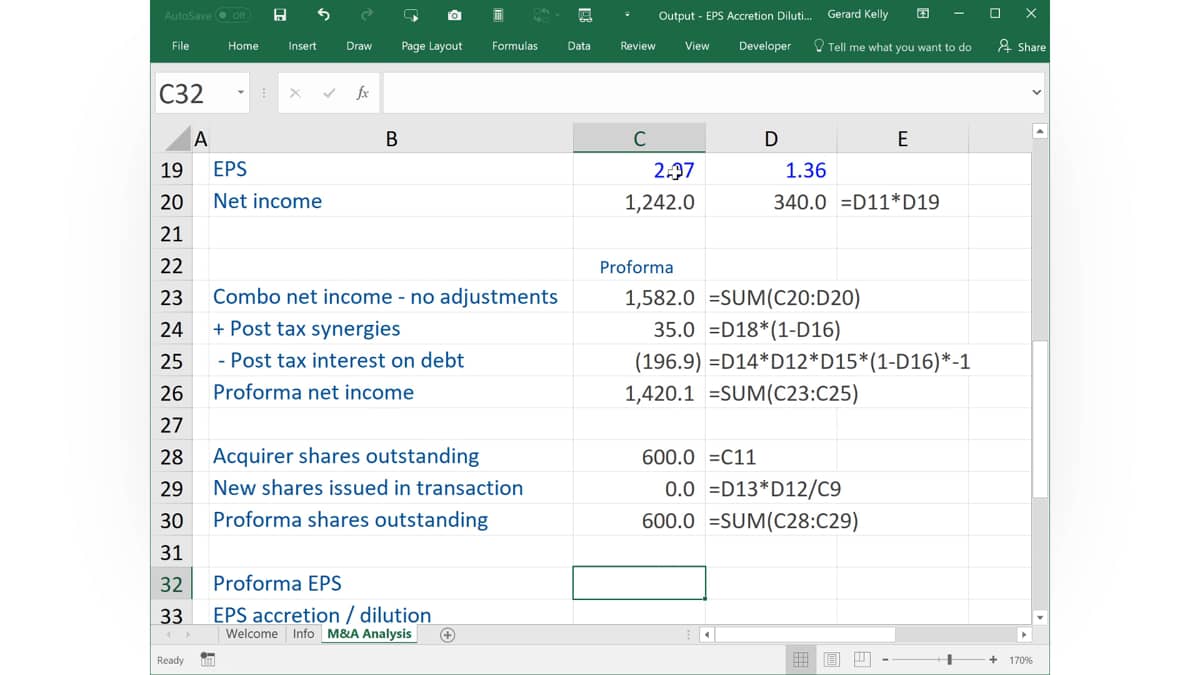This screenshot has width=1200, height=675.
Task: Open the Welcome sheet tab
Action: pos(252,634)
